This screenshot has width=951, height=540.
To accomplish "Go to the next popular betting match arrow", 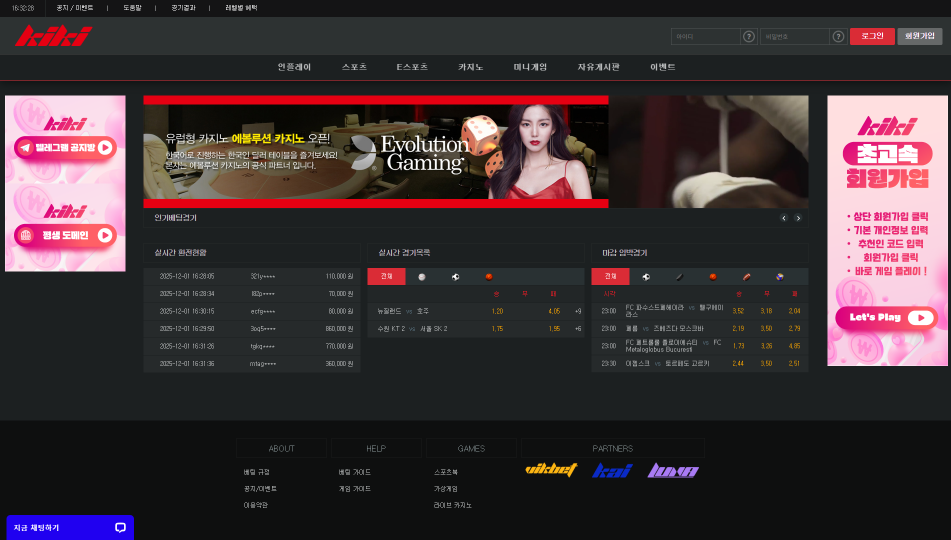I will point(798,218).
